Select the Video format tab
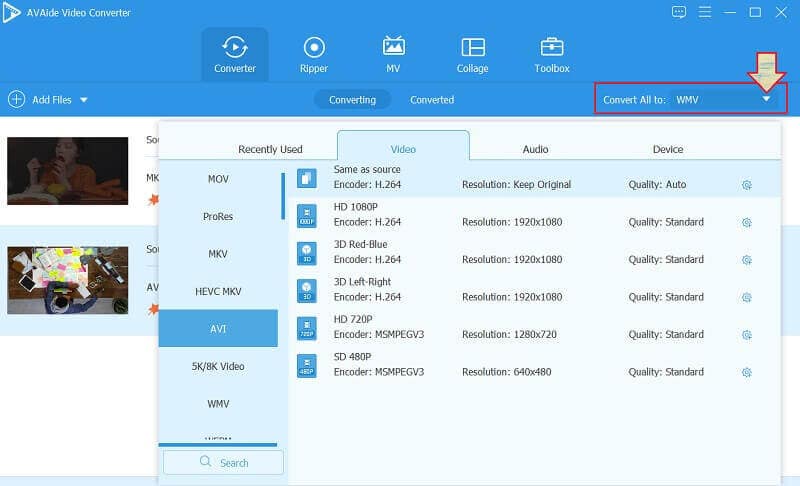This screenshot has width=800, height=486. pyautogui.click(x=403, y=148)
